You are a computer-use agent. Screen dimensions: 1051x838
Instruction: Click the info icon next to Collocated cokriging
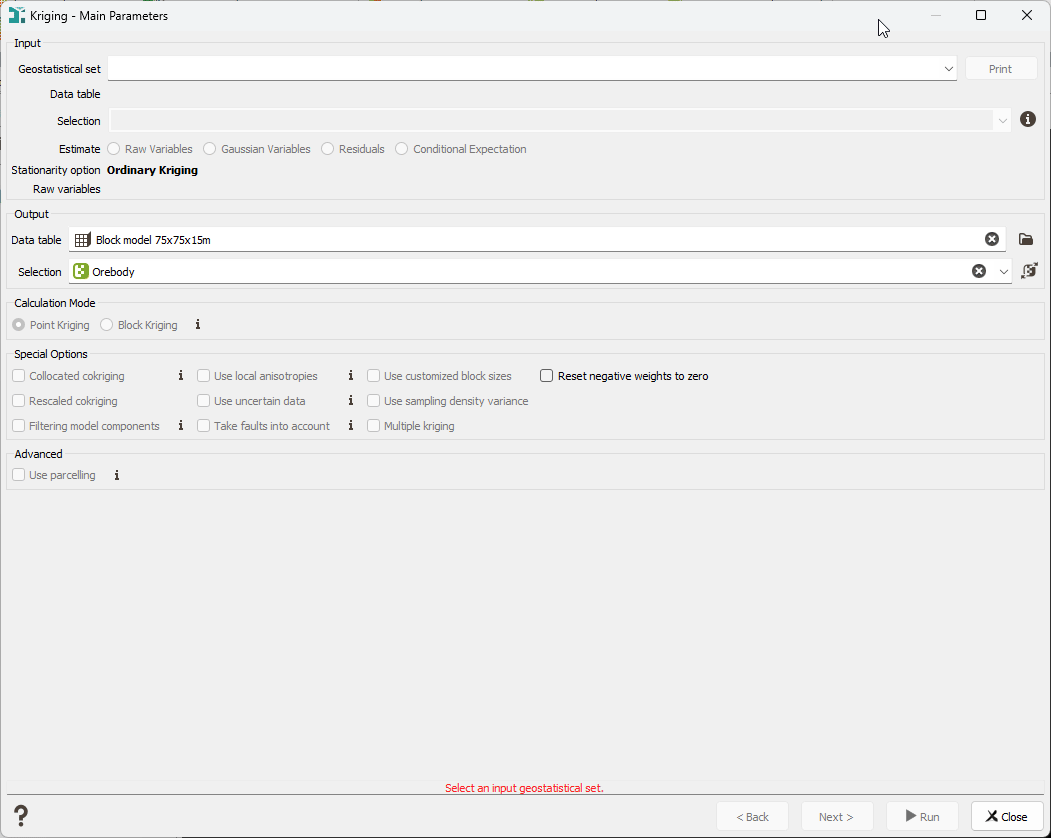[x=180, y=375]
